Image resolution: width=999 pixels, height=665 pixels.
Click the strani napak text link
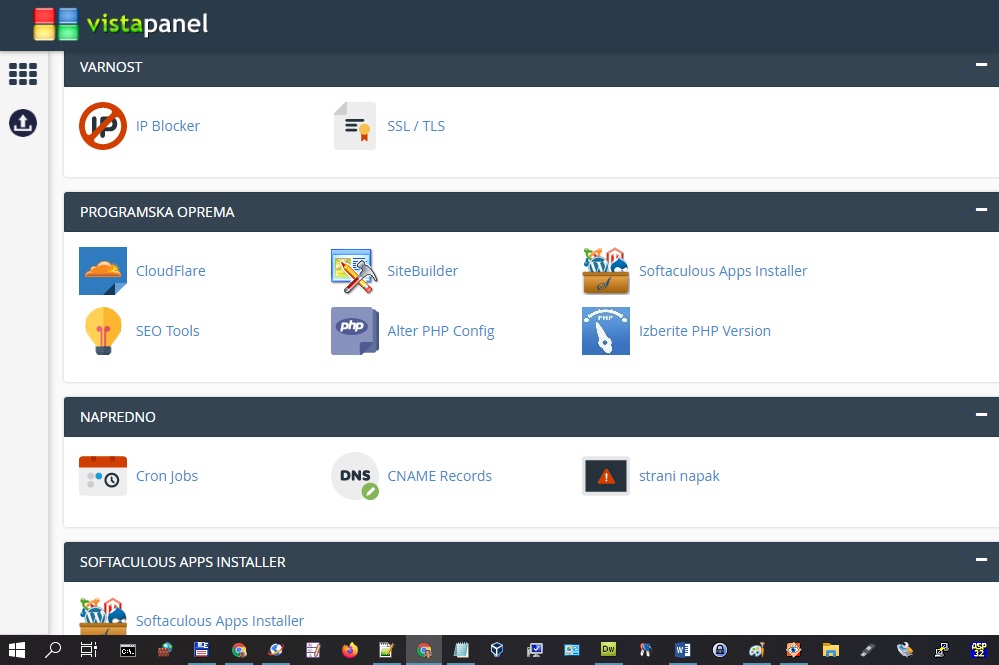pyautogui.click(x=679, y=476)
